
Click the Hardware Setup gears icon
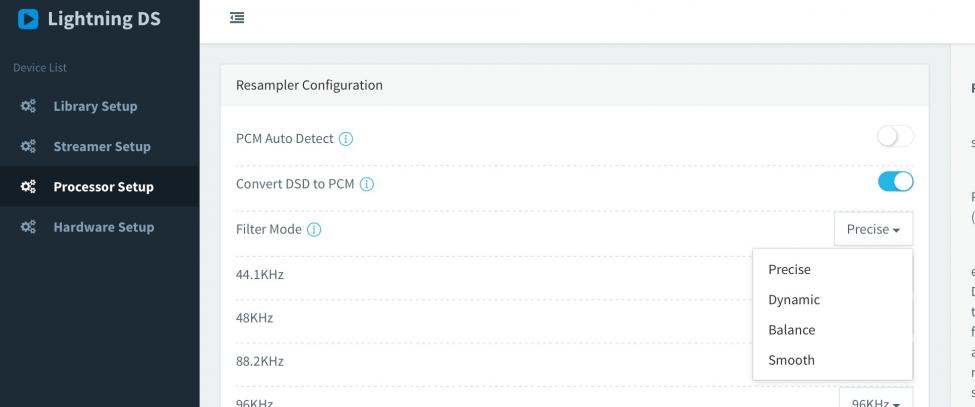29,227
